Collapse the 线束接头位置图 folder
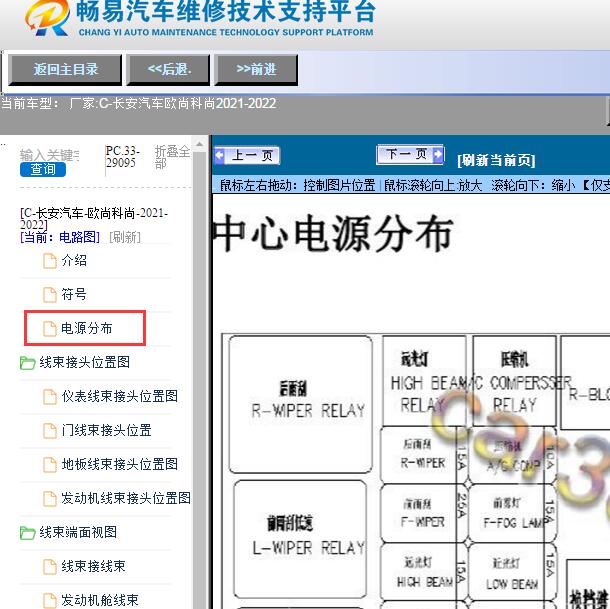The height and width of the screenshot is (609, 610). (84, 362)
